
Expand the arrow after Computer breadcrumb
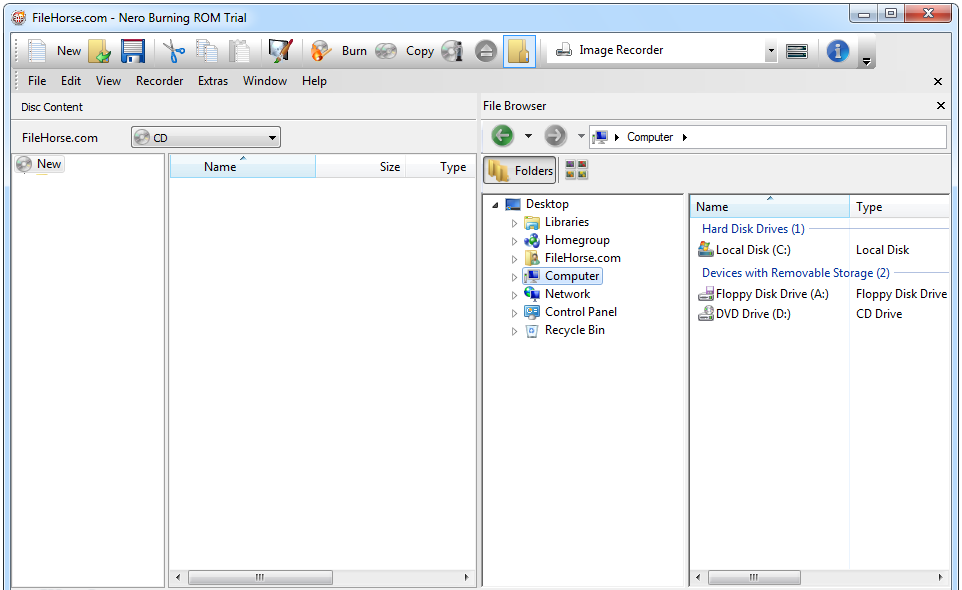point(685,137)
